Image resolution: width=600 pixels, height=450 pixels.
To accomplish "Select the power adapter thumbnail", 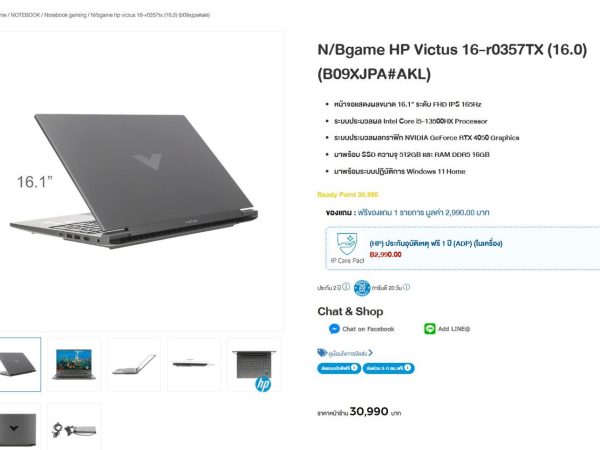I will (74, 427).
